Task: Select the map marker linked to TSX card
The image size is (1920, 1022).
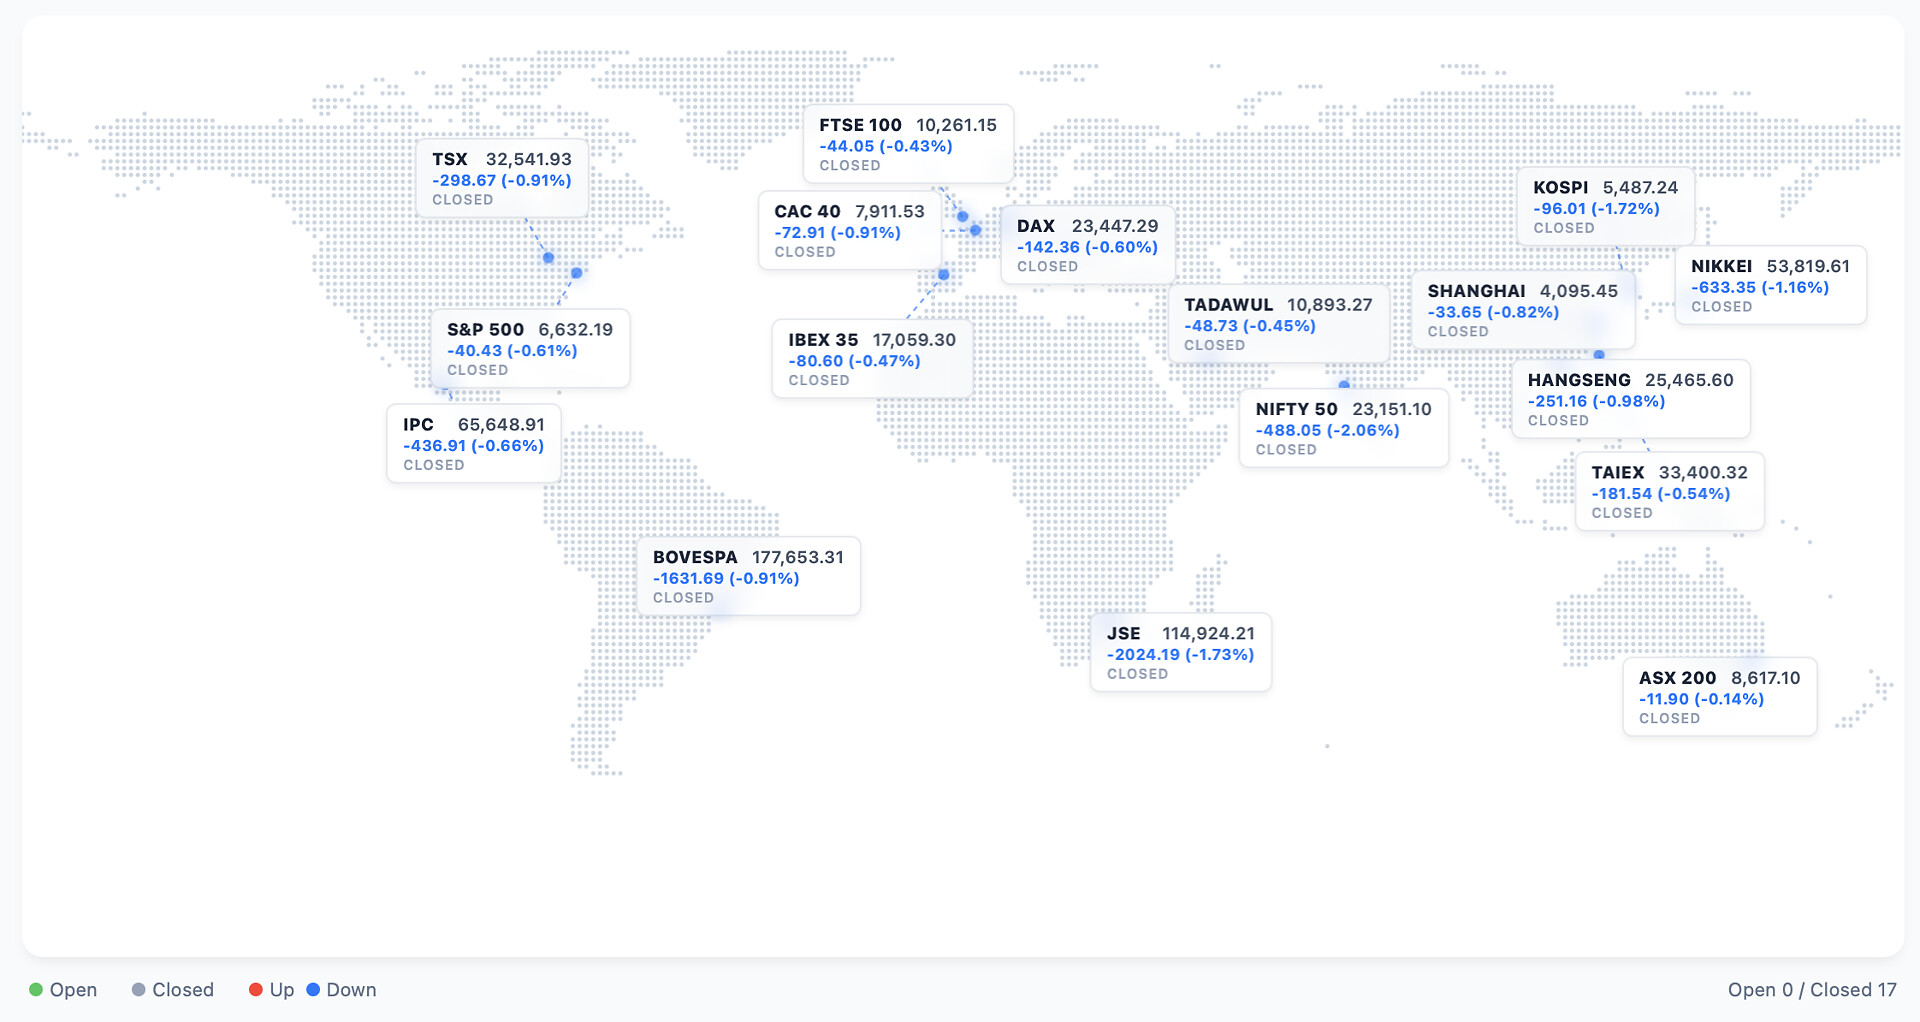Action: pos(548,258)
